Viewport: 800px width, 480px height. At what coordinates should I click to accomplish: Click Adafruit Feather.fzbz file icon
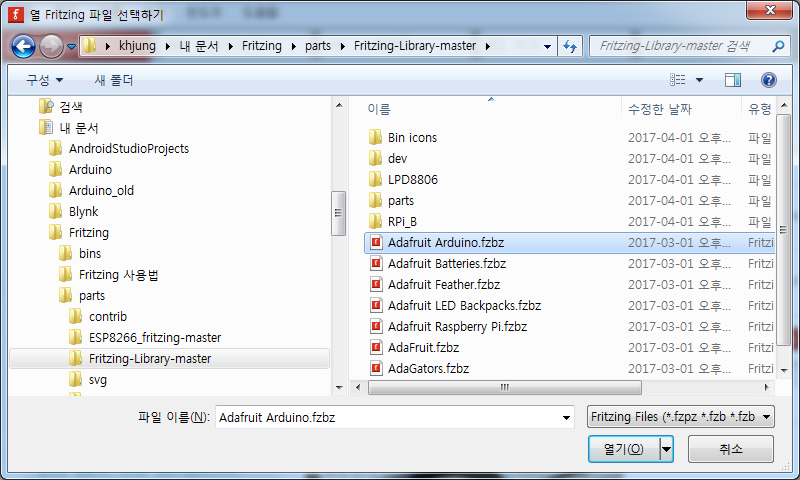click(376, 284)
